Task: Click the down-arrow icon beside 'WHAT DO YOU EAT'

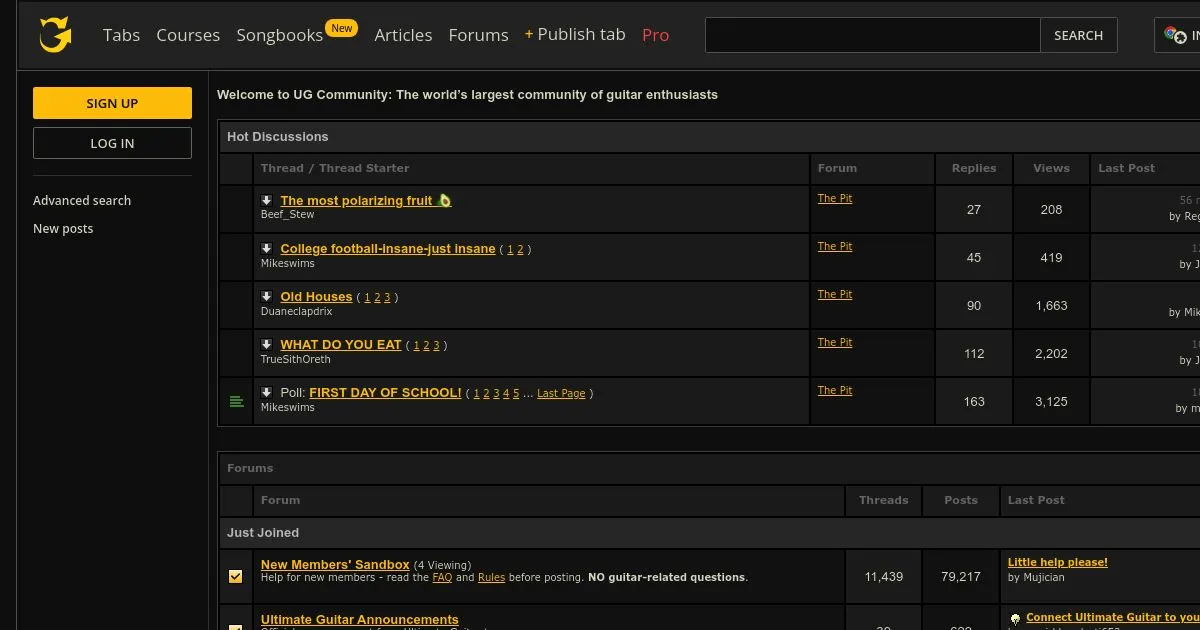Action: (267, 344)
